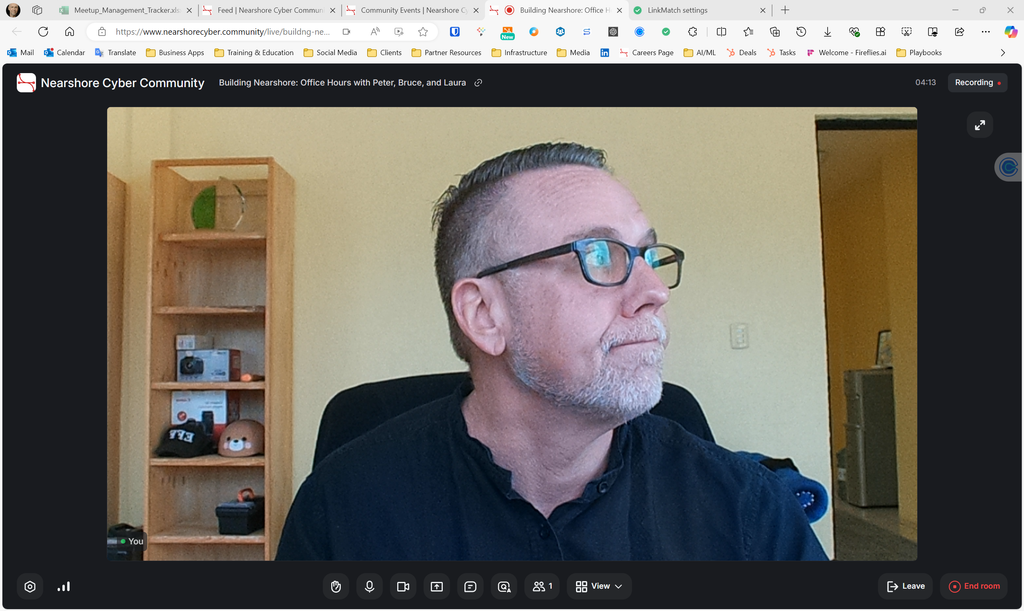Copy the event link next to the title
Viewport: 1024px width, 611px height.
pos(478,83)
